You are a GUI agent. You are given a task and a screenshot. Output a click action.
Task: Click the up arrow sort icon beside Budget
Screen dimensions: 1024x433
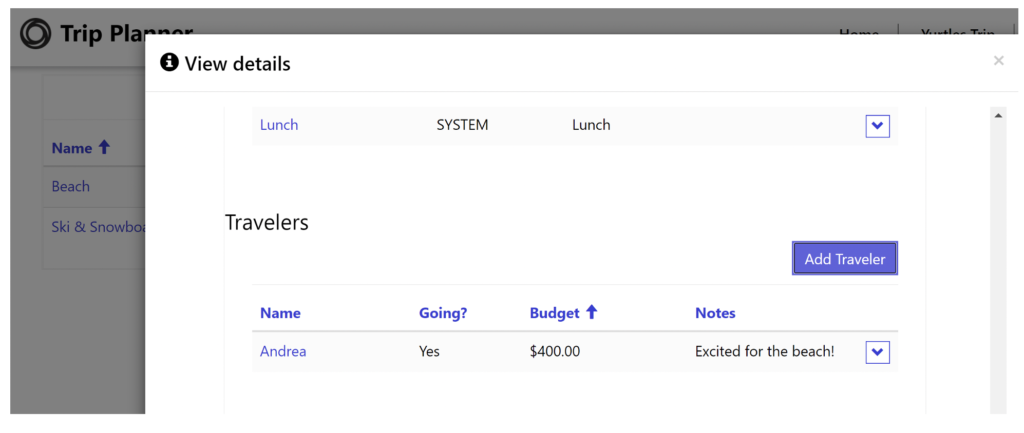coord(591,313)
